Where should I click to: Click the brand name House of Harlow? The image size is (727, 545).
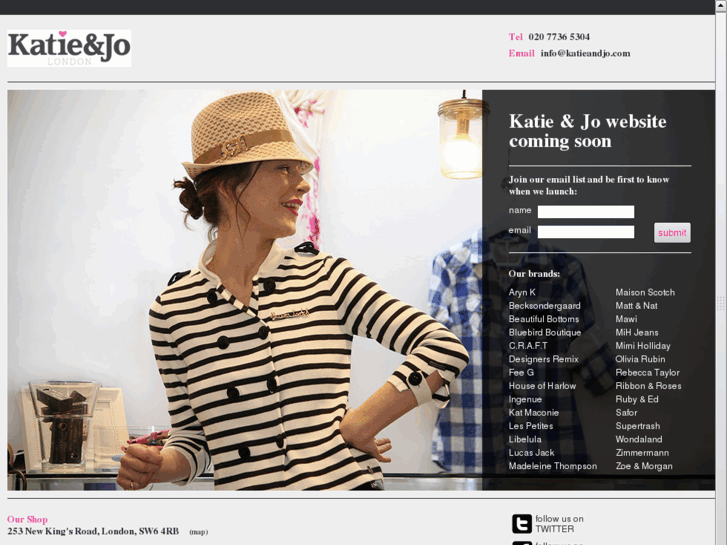(542, 386)
